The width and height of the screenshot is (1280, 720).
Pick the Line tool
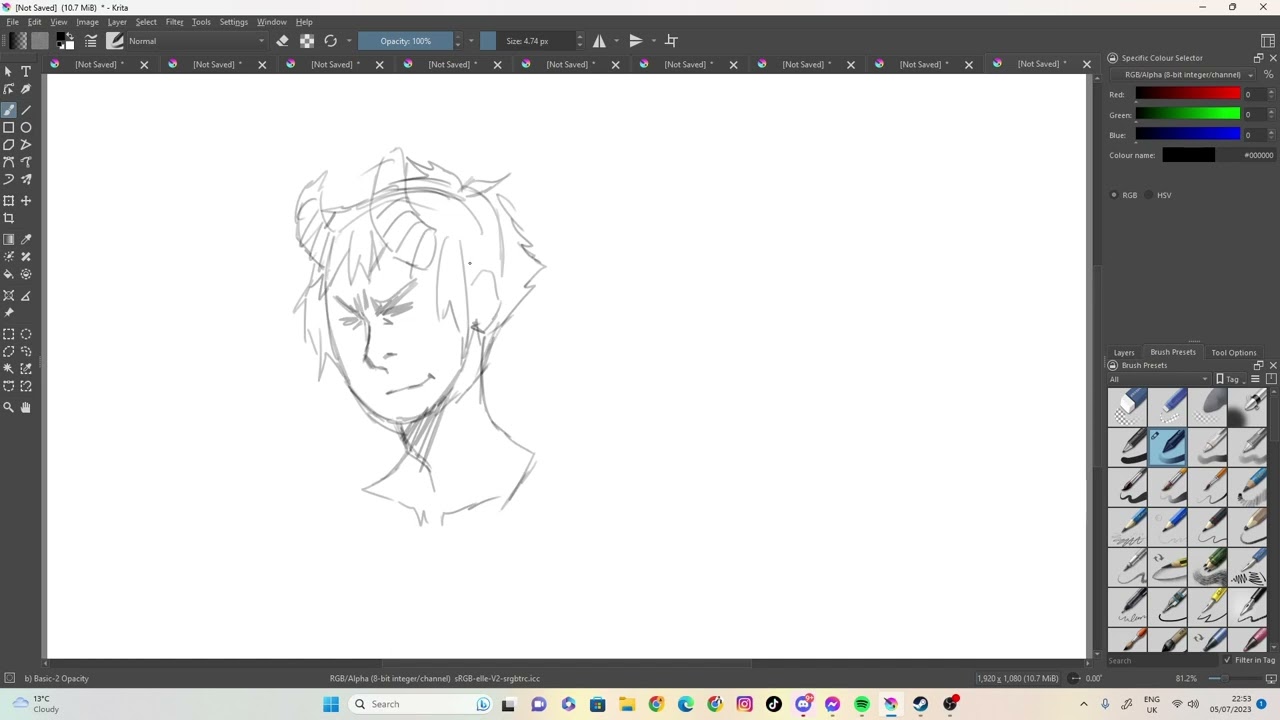coord(26,110)
